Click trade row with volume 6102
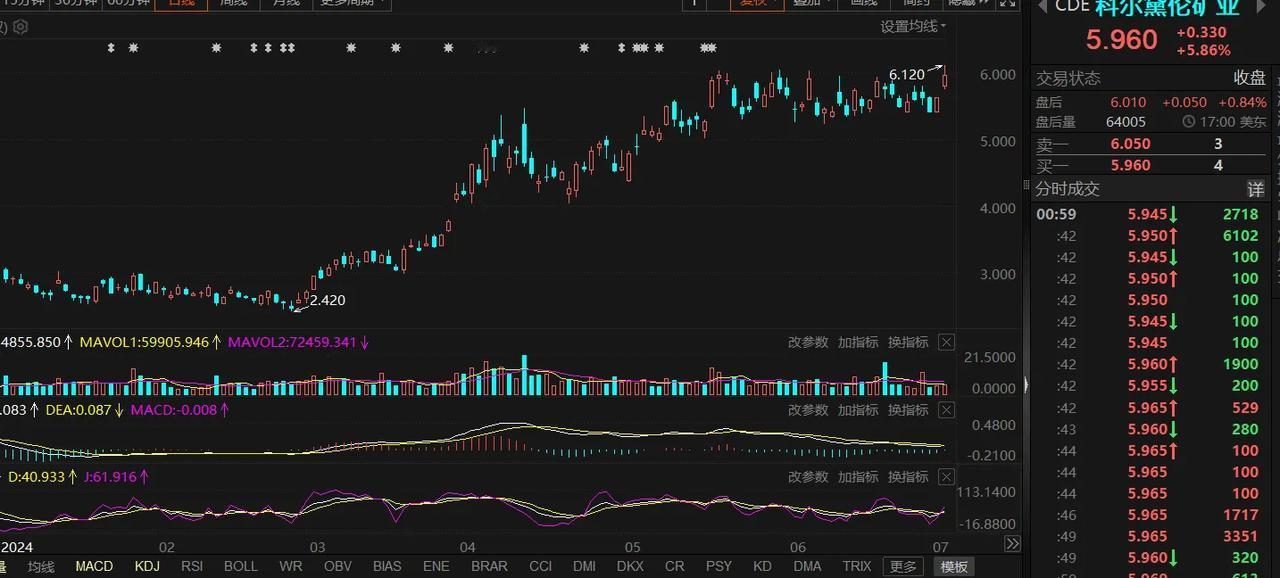The width and height of the screenshot is (1280, 578). (1148, 236)
